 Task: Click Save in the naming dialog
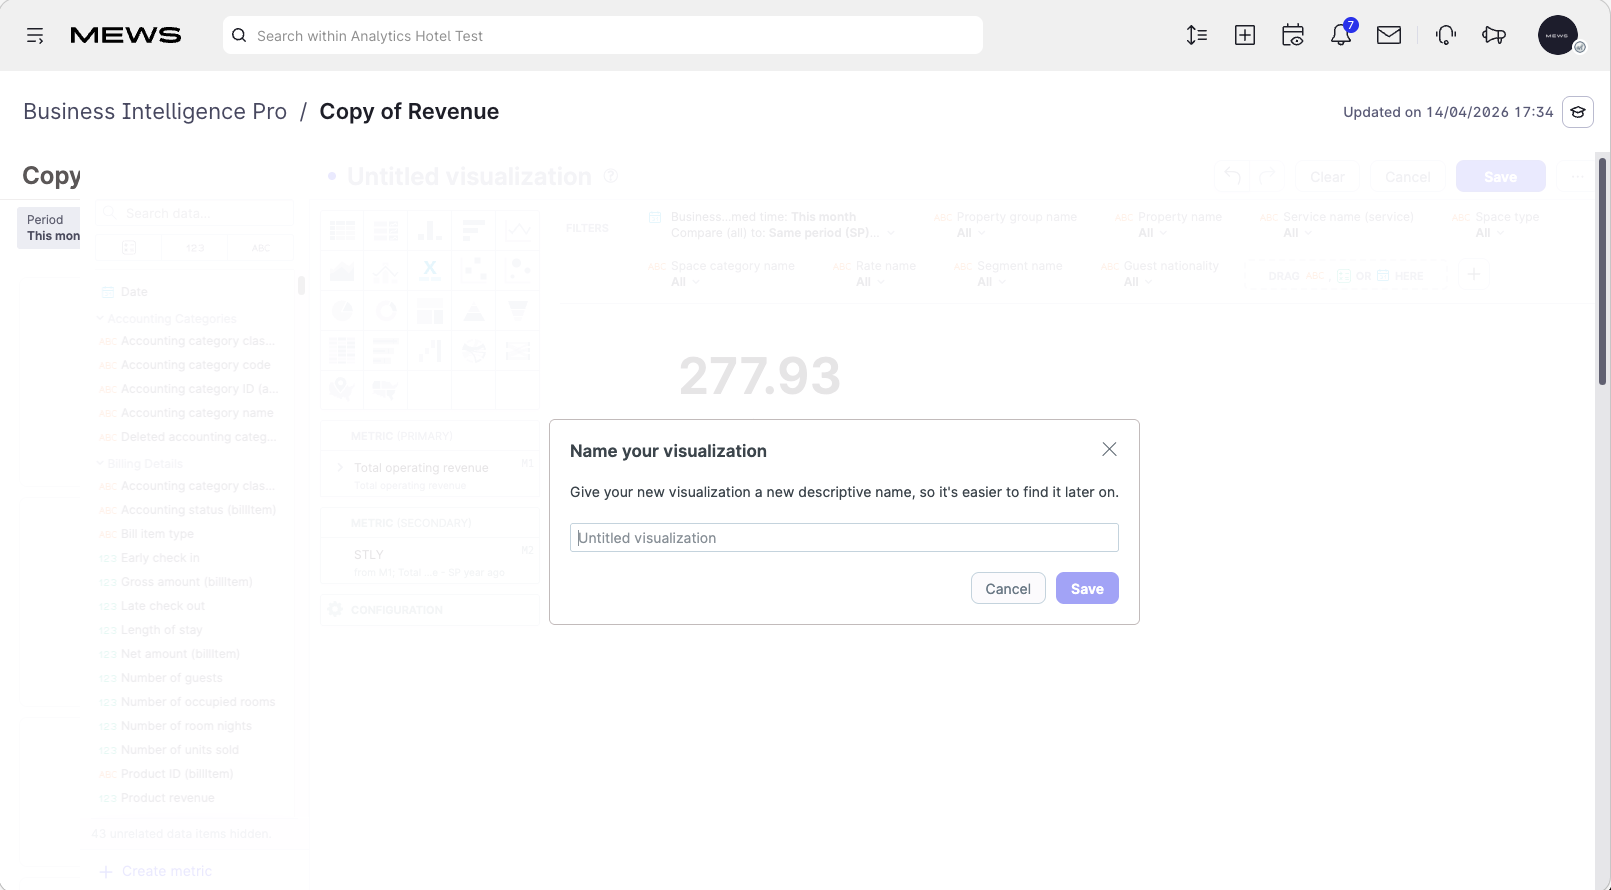click(x=1087, y=589)
